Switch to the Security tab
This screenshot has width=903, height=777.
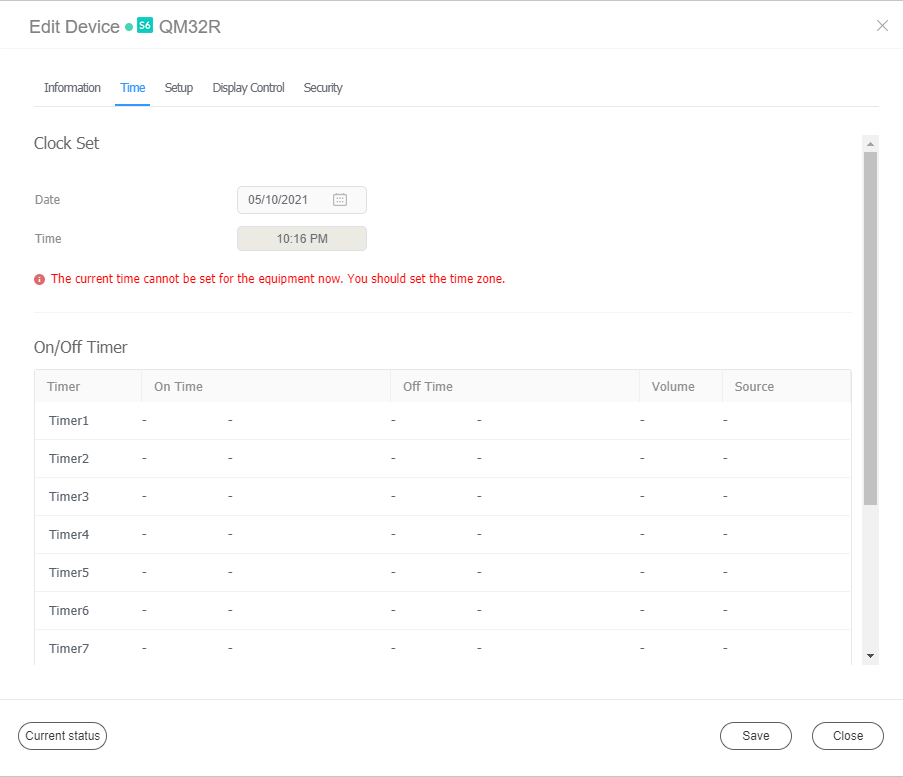322,87
